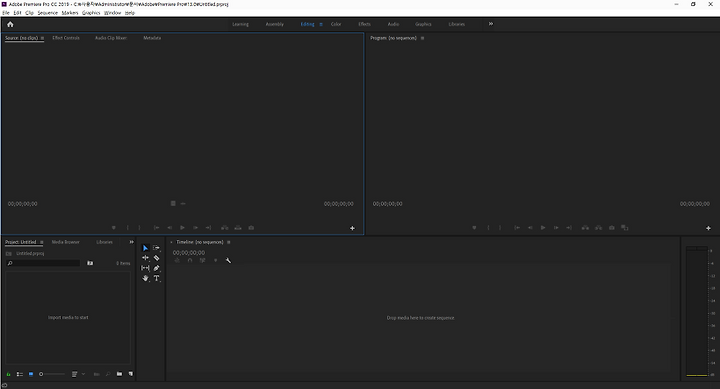Open the Timeline panel menu

tap(229, 242)
